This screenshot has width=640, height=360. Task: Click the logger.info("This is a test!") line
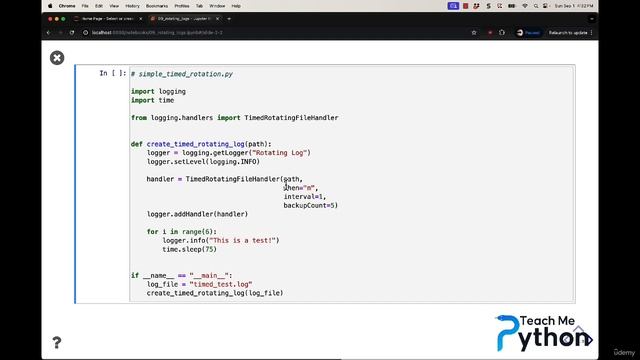pyautogui.click(x=221, y=240)
